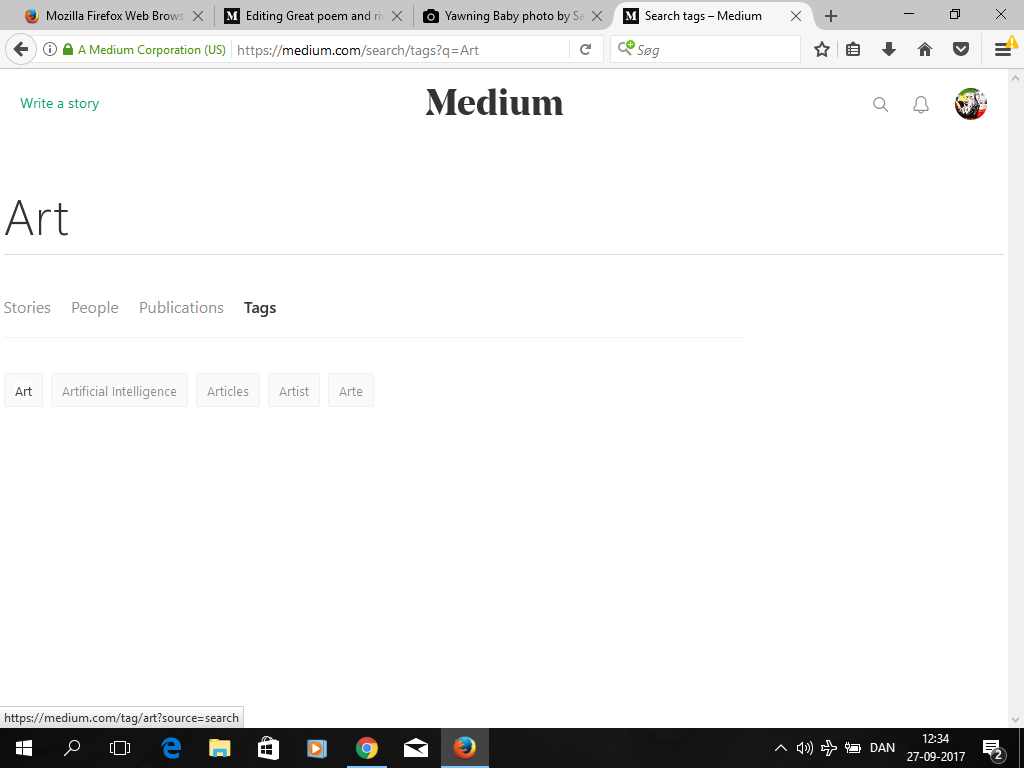Click the site information icon in address bar
Image resolution: width=1024 pixels, height=768 pixels.
[50, 50]
